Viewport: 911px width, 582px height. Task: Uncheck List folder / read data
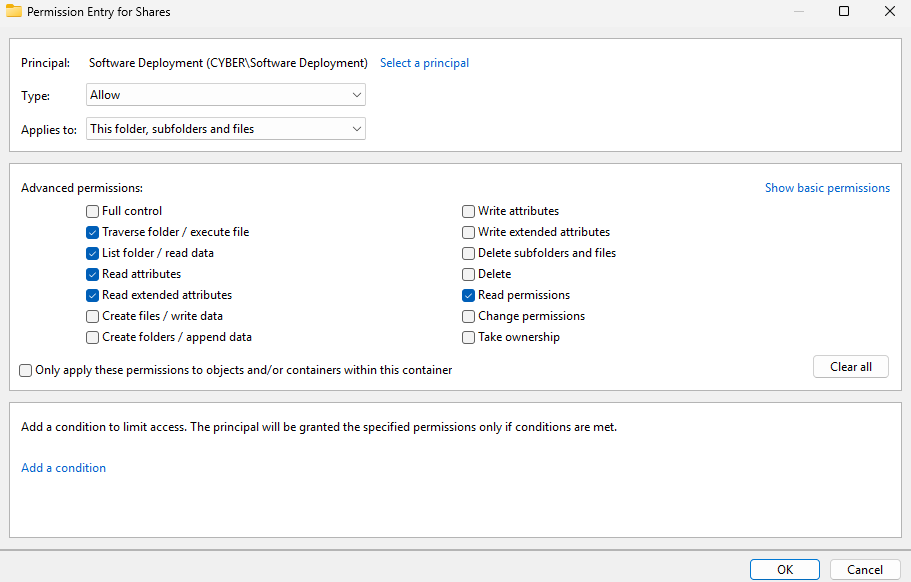pyautogui.click(x=93, y=253)
